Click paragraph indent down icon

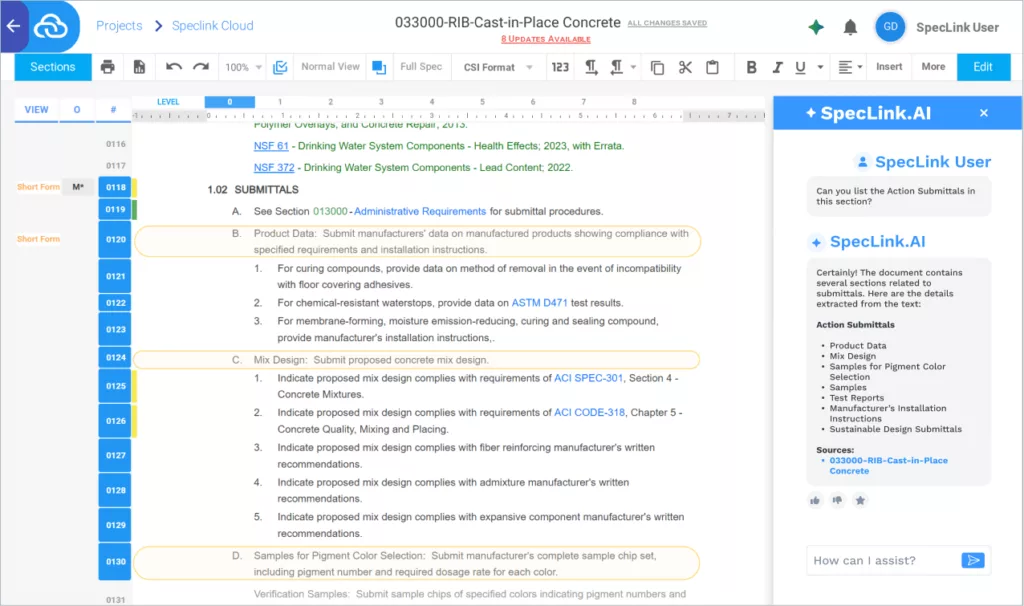pyautogui.click(x=591, y=67)
